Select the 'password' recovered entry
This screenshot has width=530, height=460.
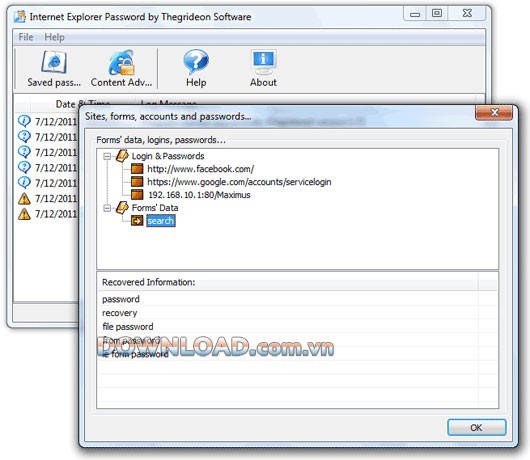coord(121,299)
